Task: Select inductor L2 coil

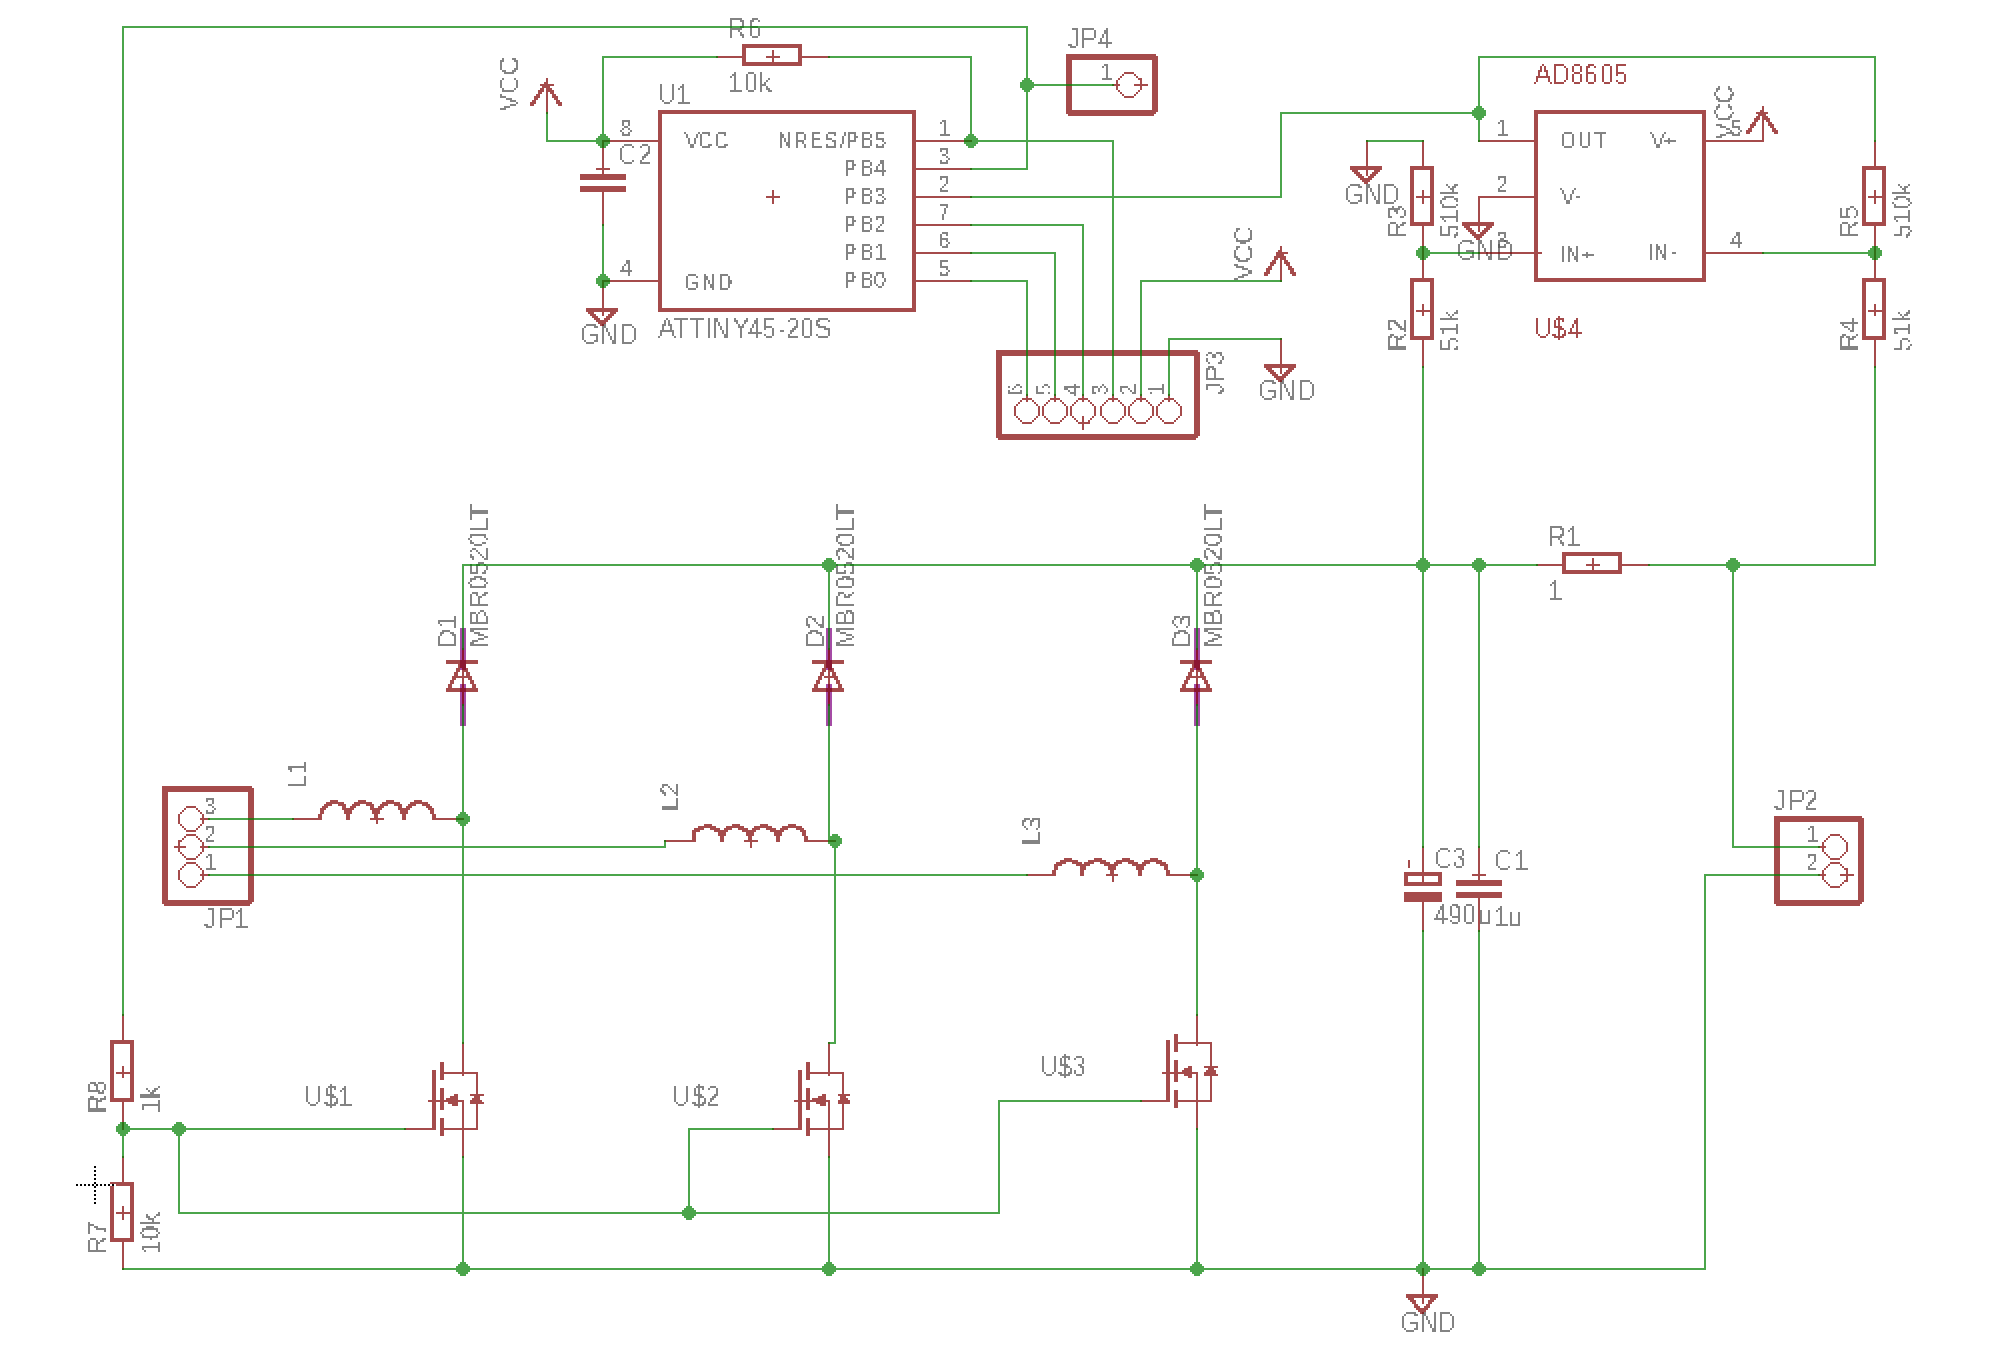Action: point(750,834)
